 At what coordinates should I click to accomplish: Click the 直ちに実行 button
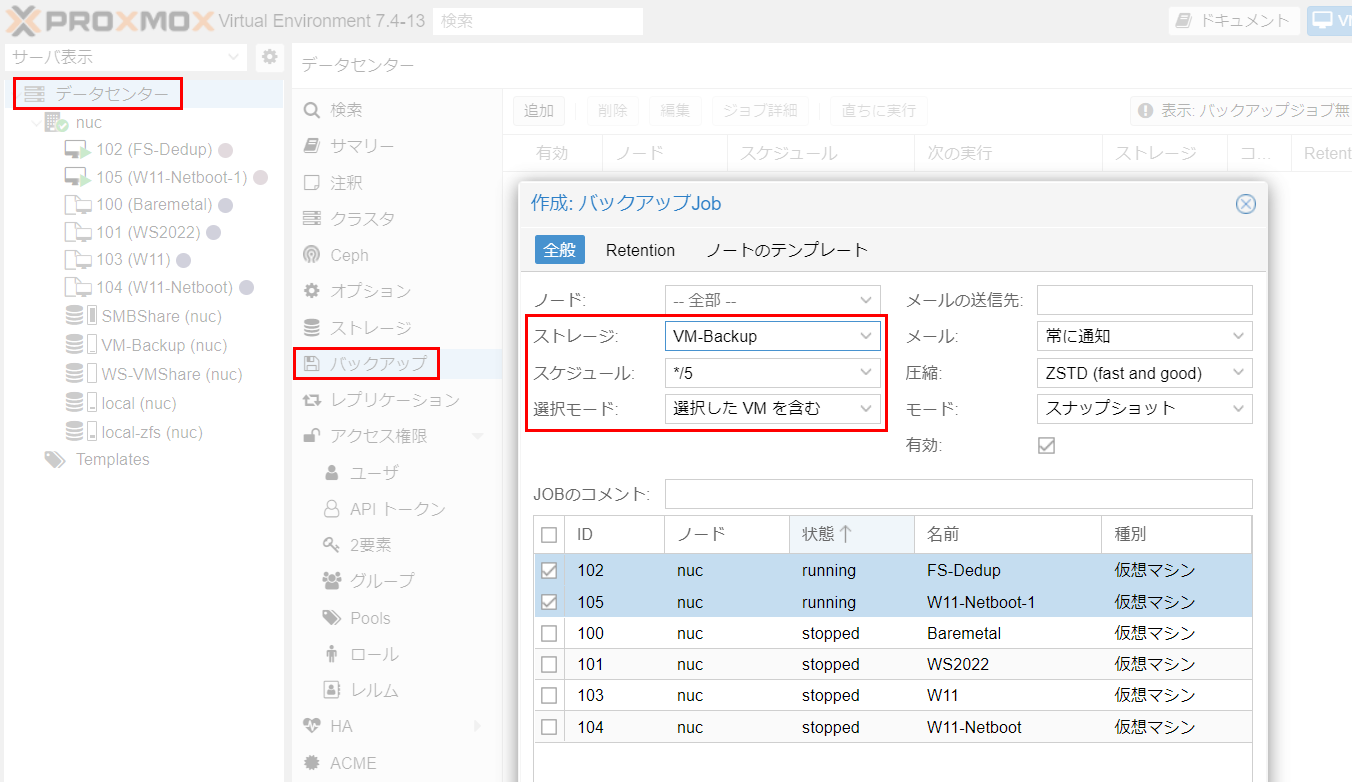coord(878,111)
